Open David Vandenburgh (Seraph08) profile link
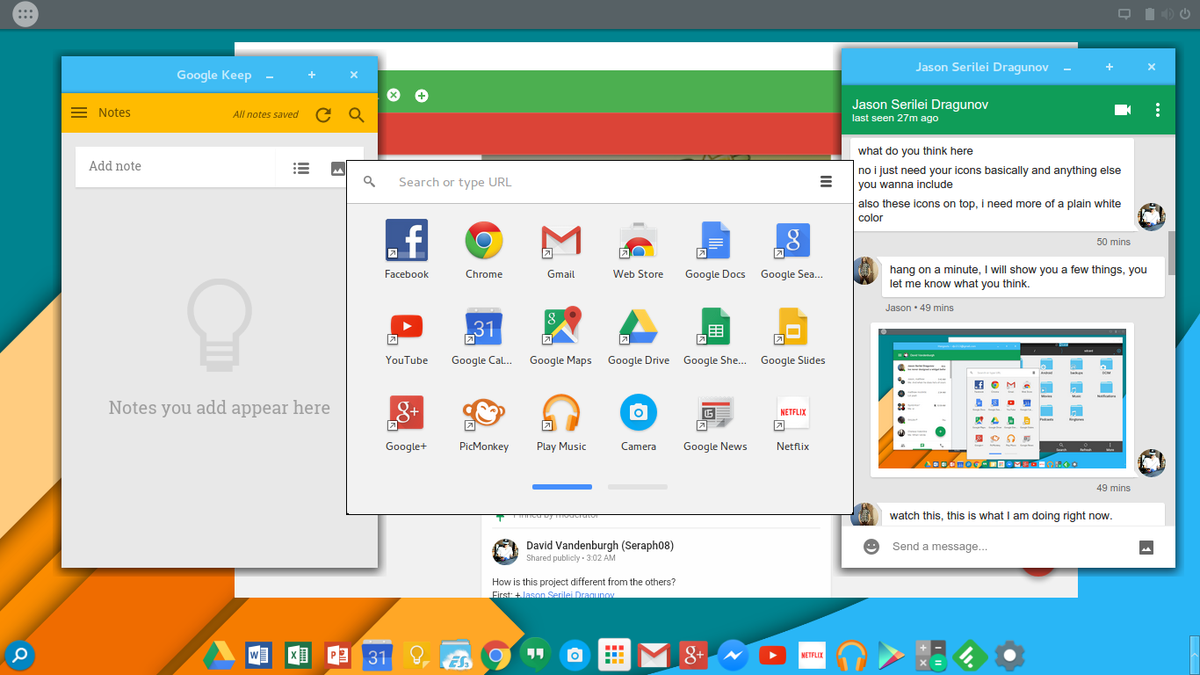 coord(600,546)
